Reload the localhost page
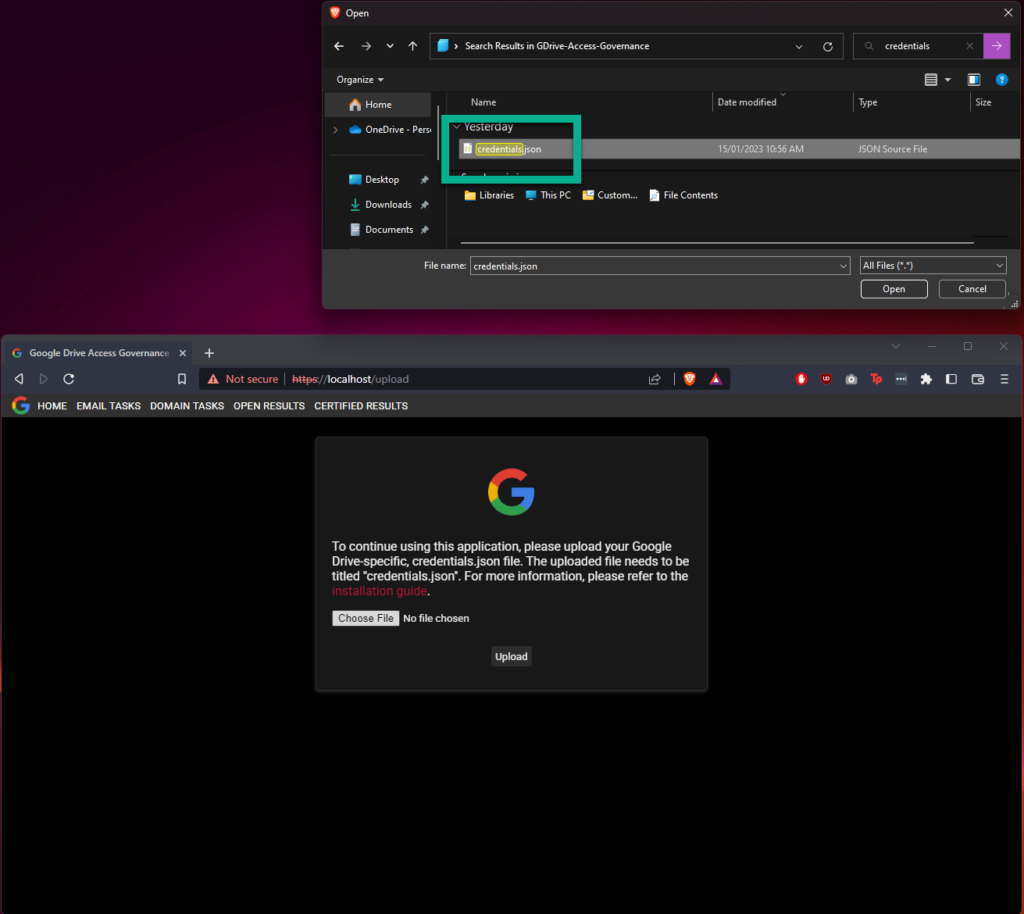 tap(69, 379)
